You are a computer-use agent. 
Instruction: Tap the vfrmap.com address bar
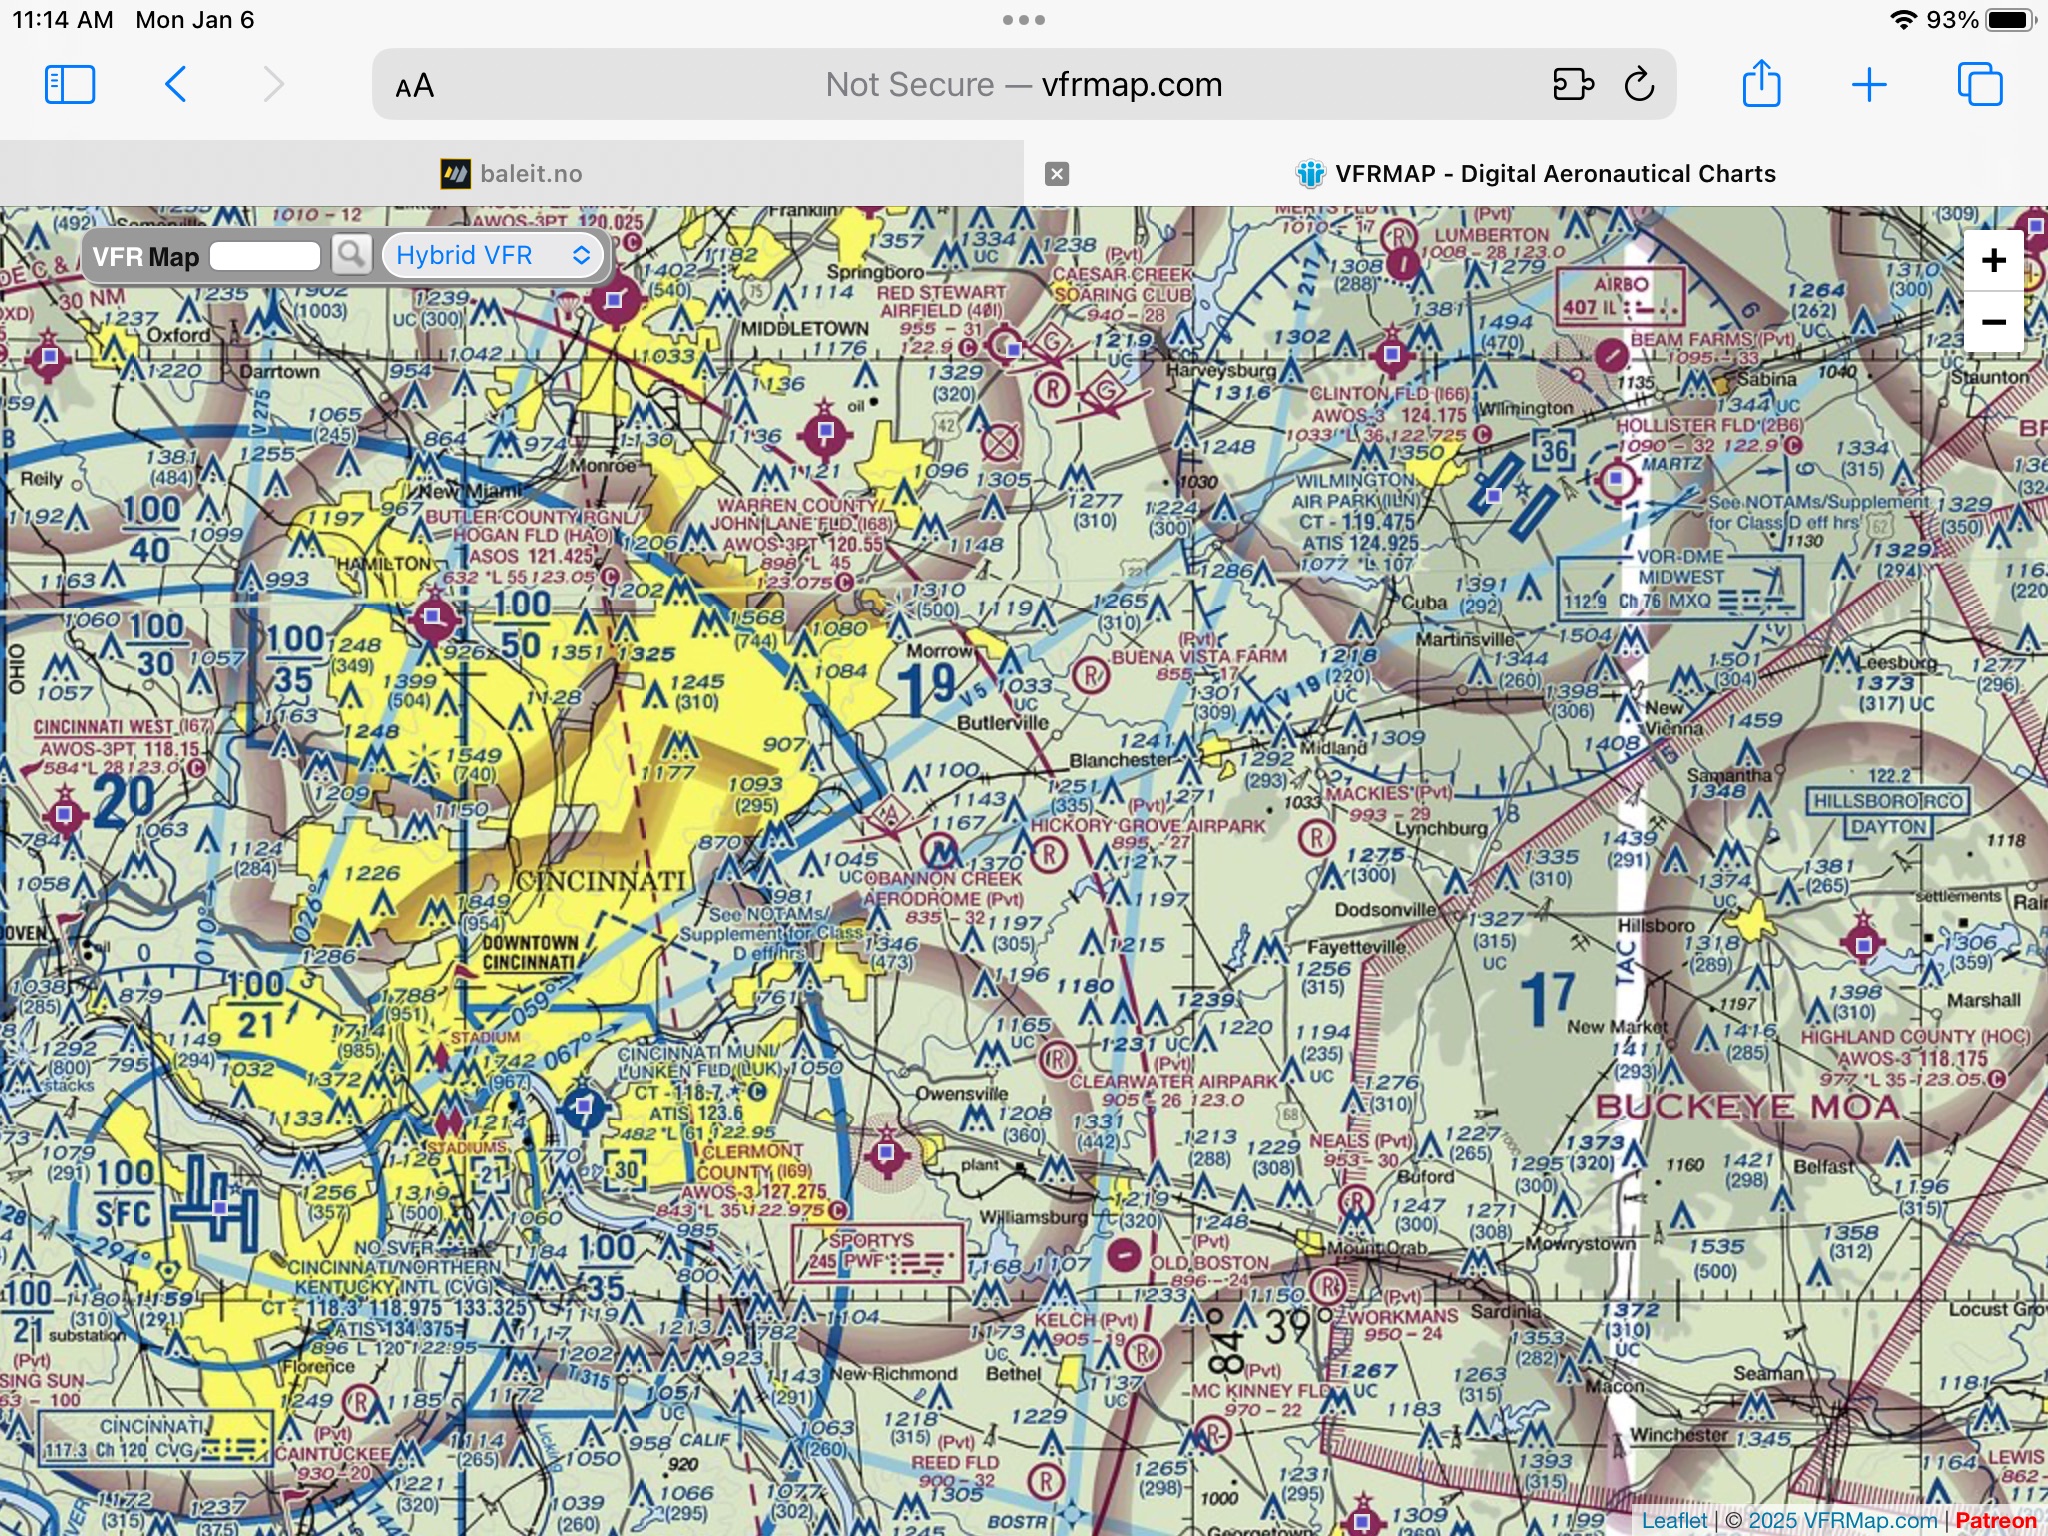[x=1024, y=85]
